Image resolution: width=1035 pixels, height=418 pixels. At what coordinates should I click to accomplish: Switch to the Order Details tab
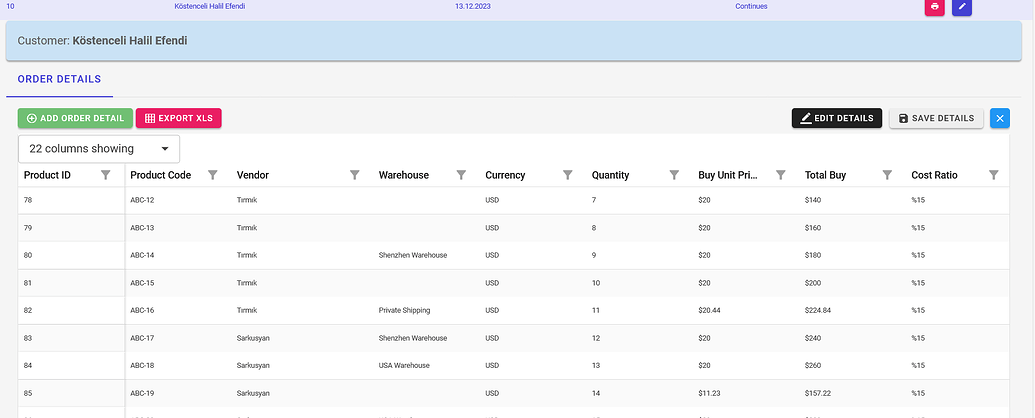[59, 79]
